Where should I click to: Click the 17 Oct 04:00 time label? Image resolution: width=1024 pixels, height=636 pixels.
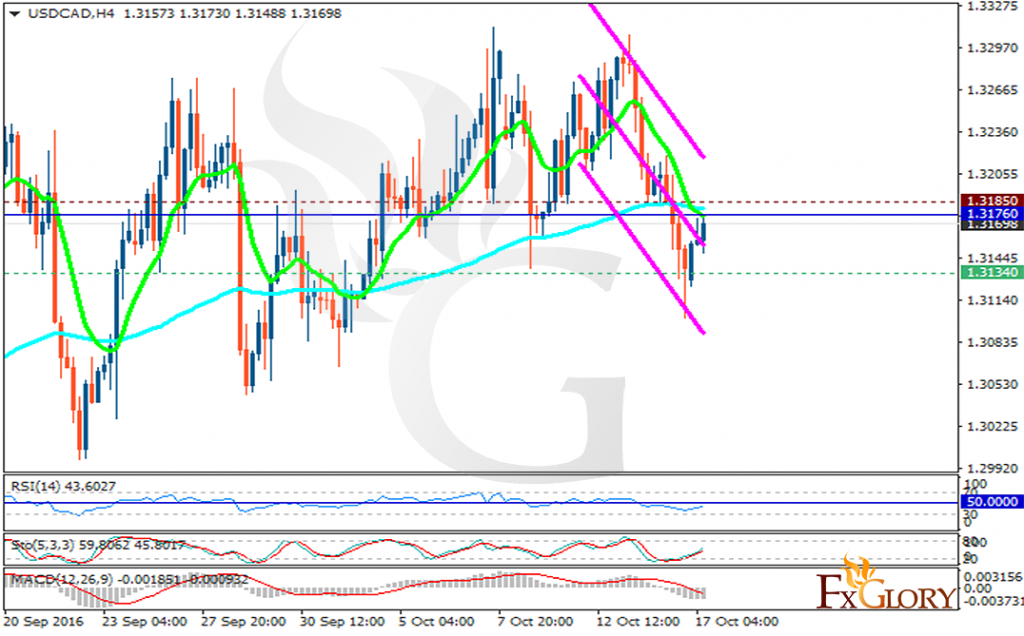(737, 622)
